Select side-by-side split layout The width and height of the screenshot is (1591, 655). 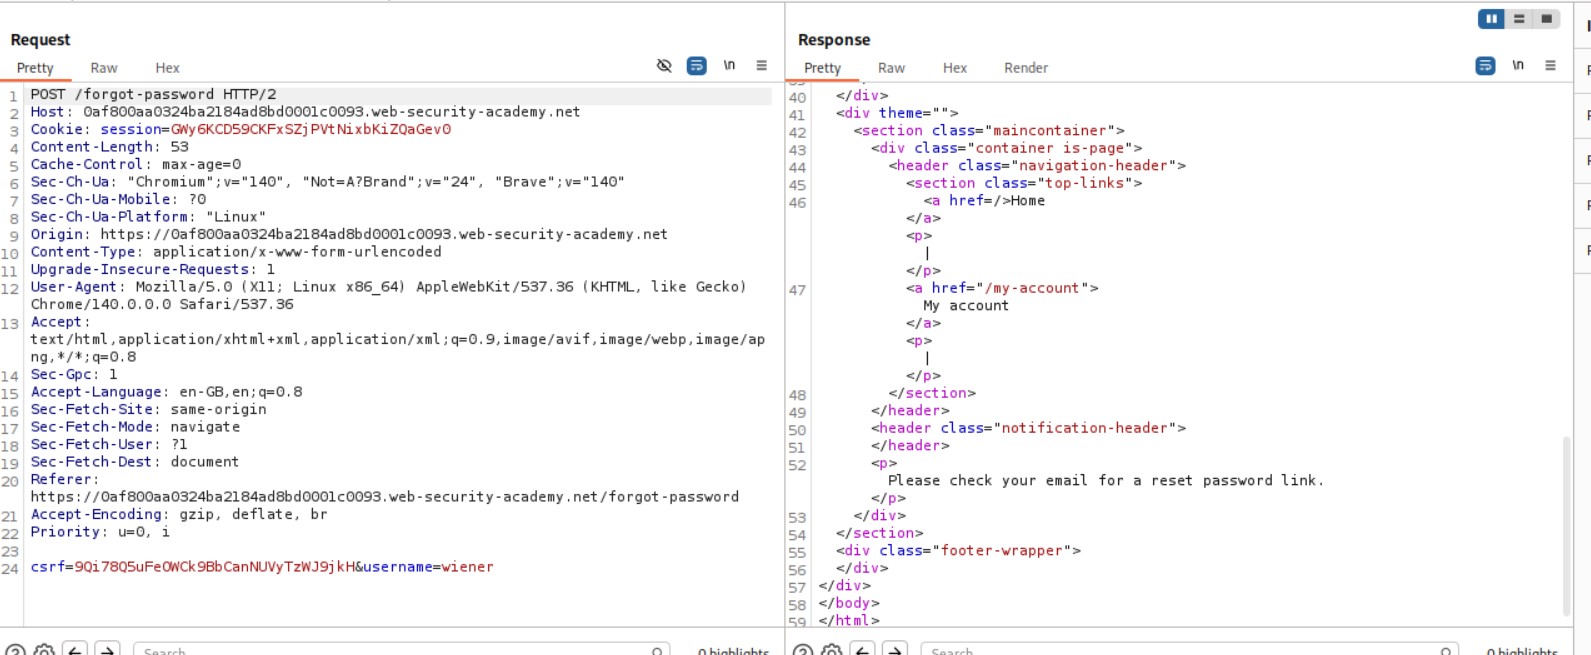1491,19
